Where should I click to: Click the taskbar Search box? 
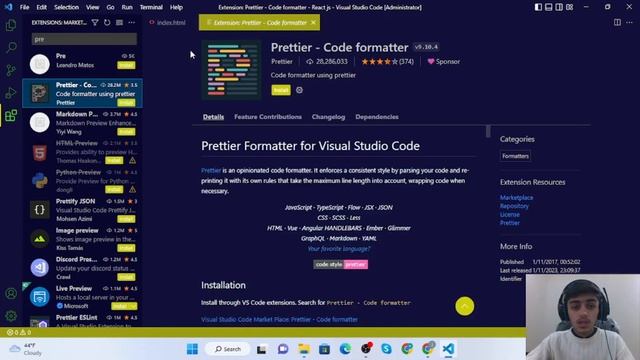228,349
